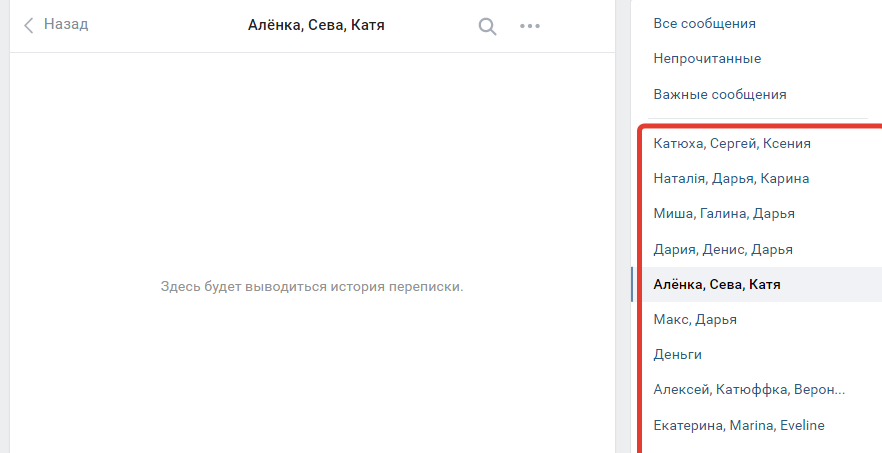Image resolution: width=882 pixels, height=453 pixels.
Task: Open search in the conversation header
Action: point(487,26)
